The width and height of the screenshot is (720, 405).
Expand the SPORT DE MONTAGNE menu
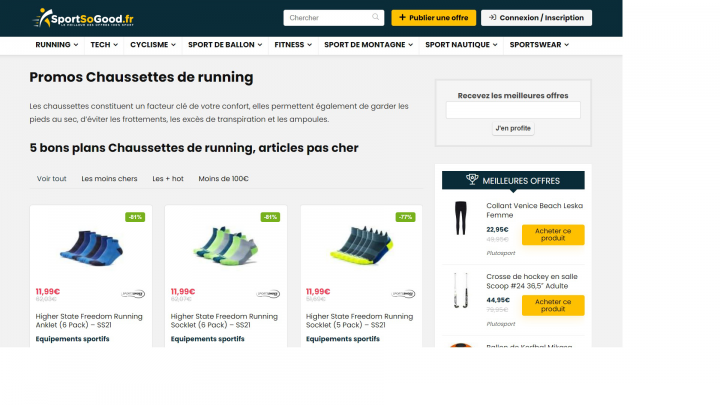[x=368, y=45]
